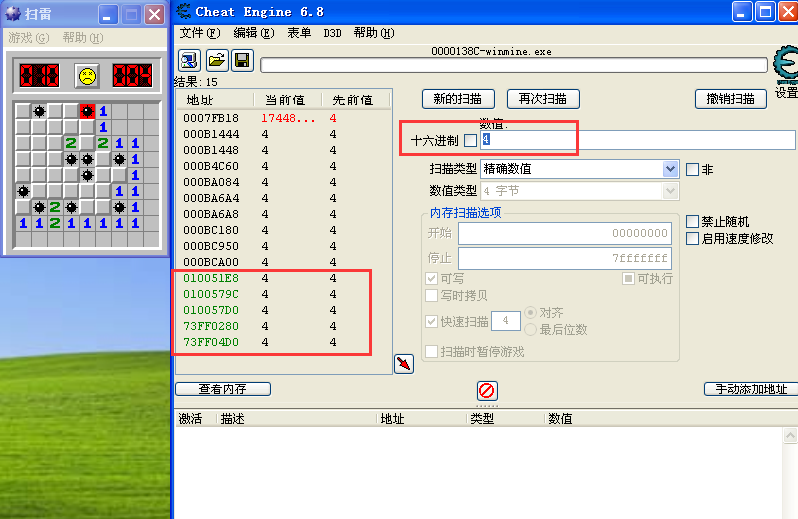The width and height of the screenshot is (798, 519).
Task: Open the 扫描类型 精确数值 dropdown
Action: point(580,169)
